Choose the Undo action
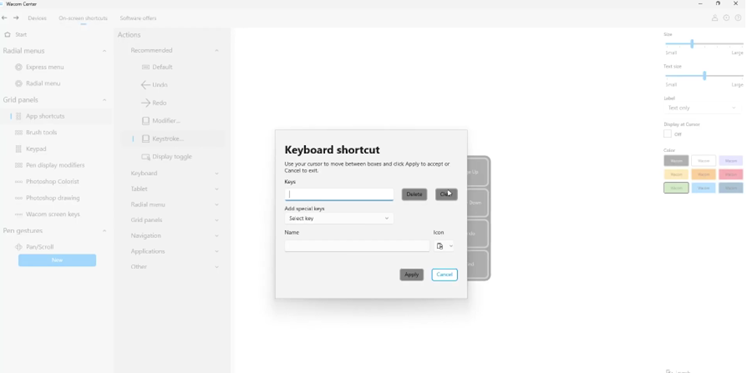 pos(160,85)
